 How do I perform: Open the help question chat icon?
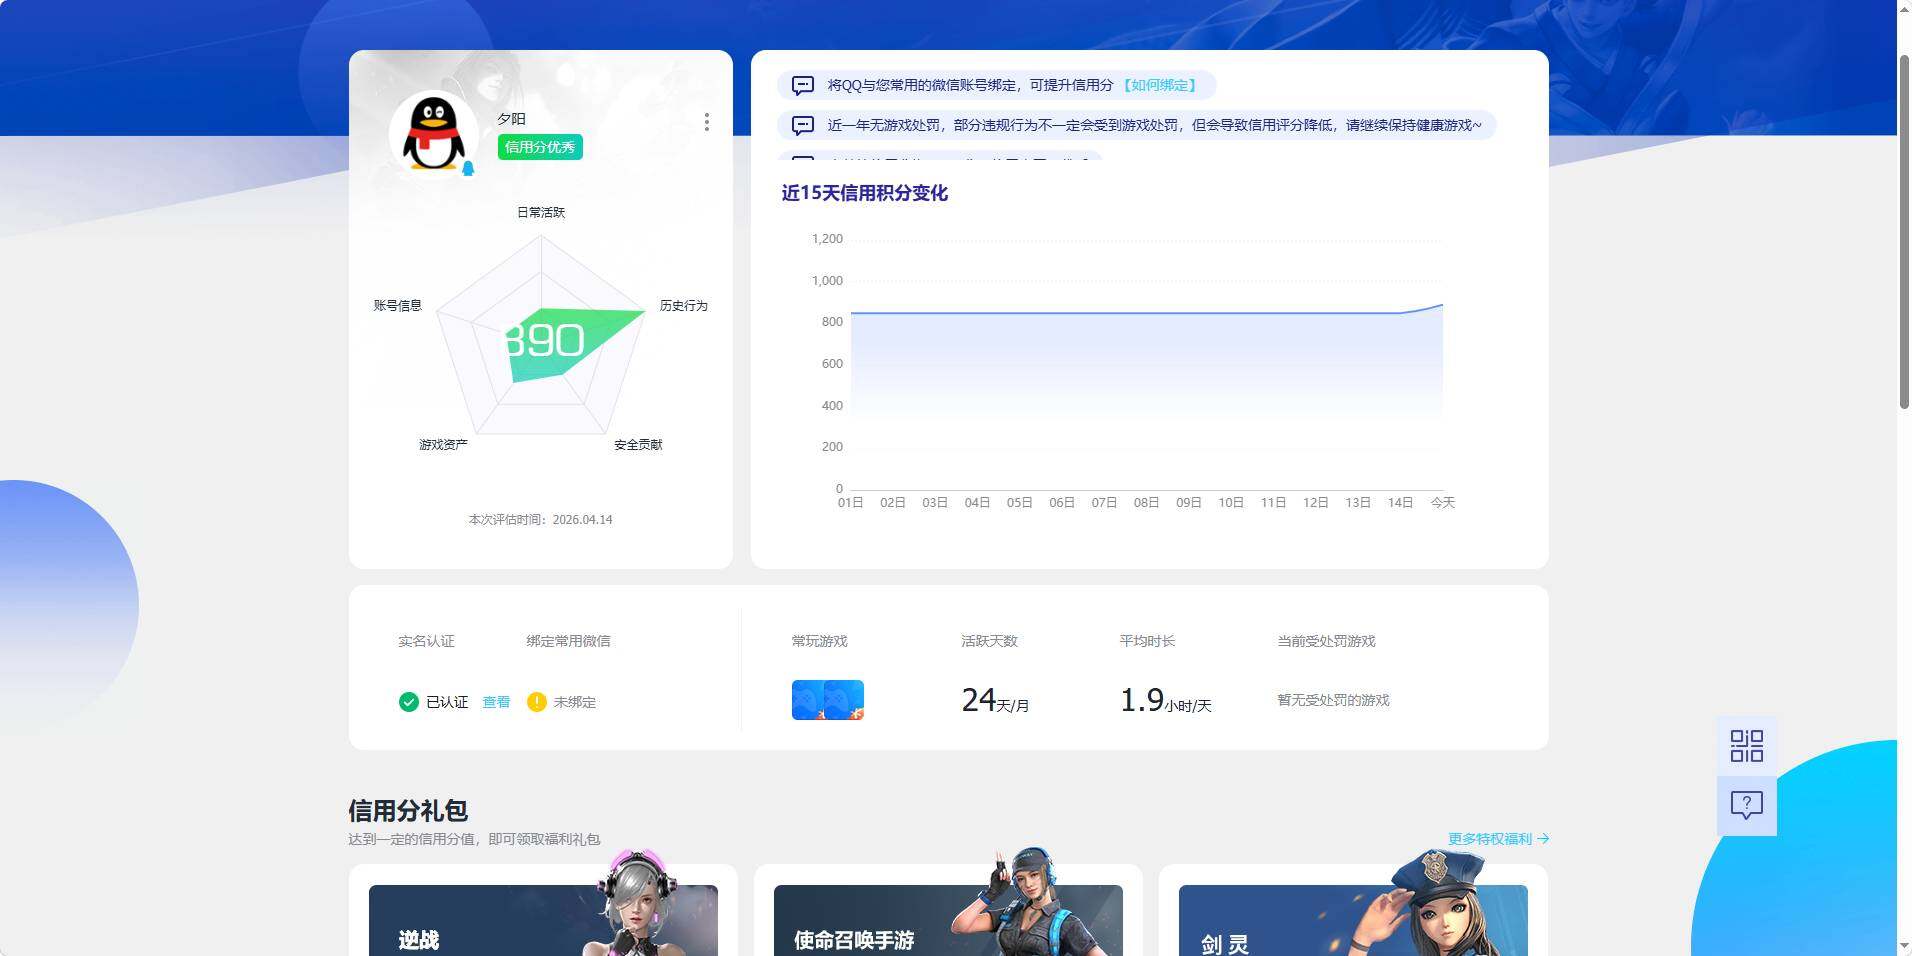coord(1746,805)
